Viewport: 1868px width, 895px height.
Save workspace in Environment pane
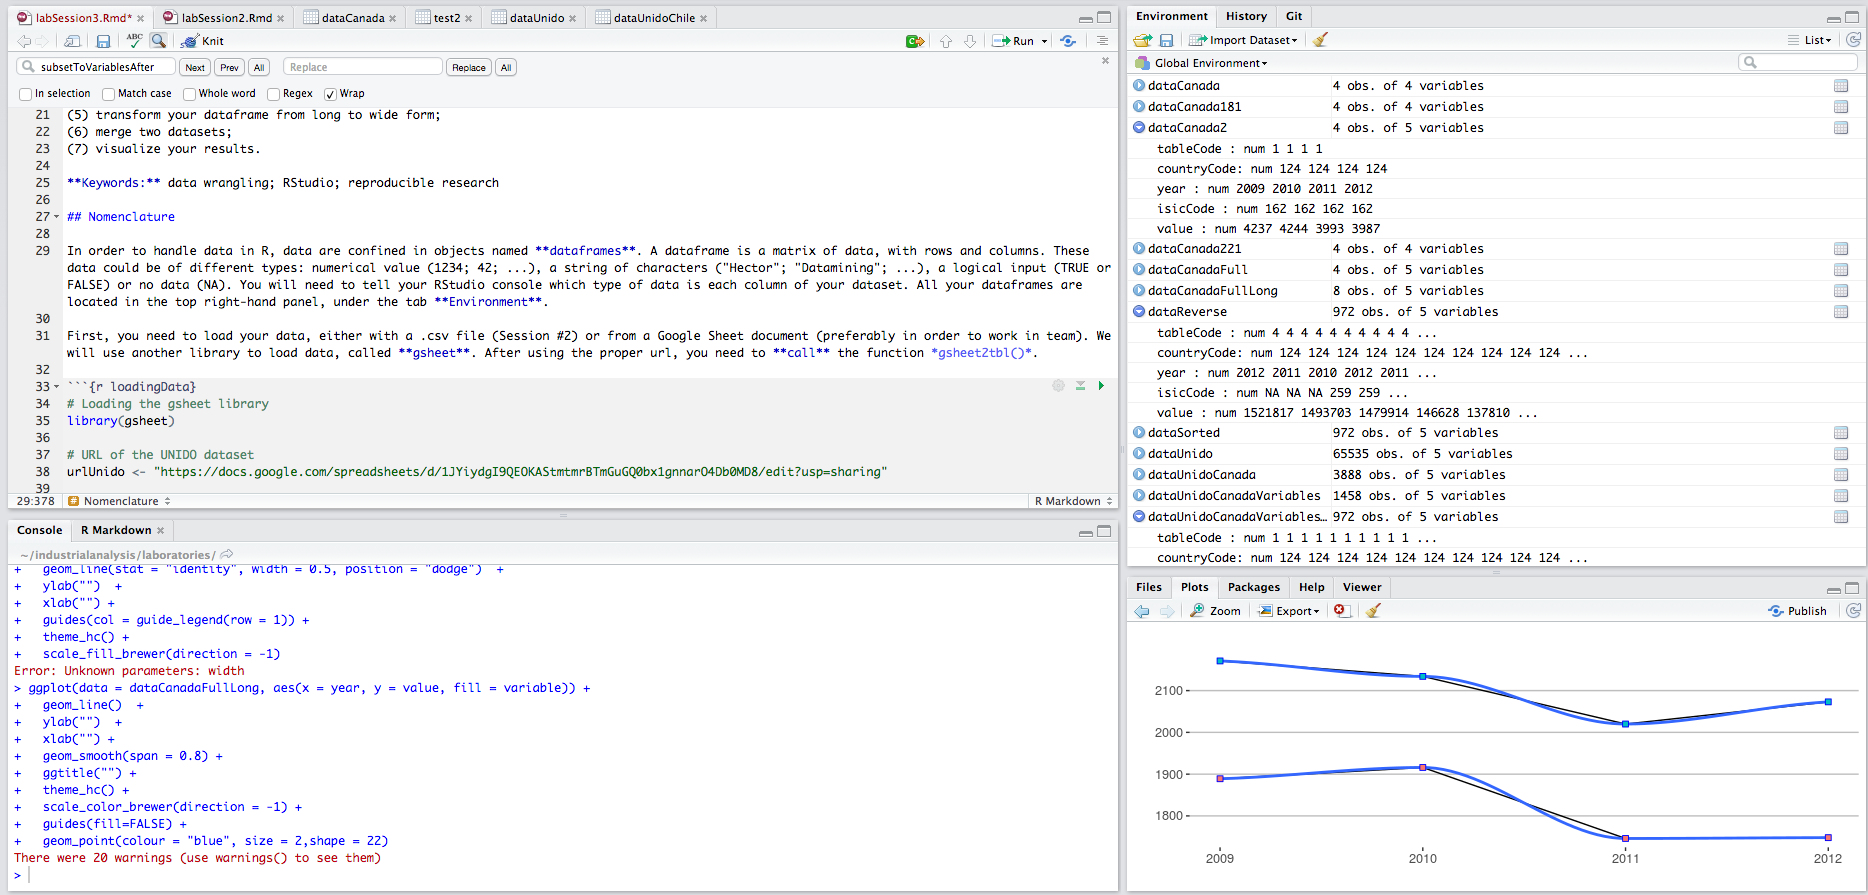click(x=1166, y=40)
